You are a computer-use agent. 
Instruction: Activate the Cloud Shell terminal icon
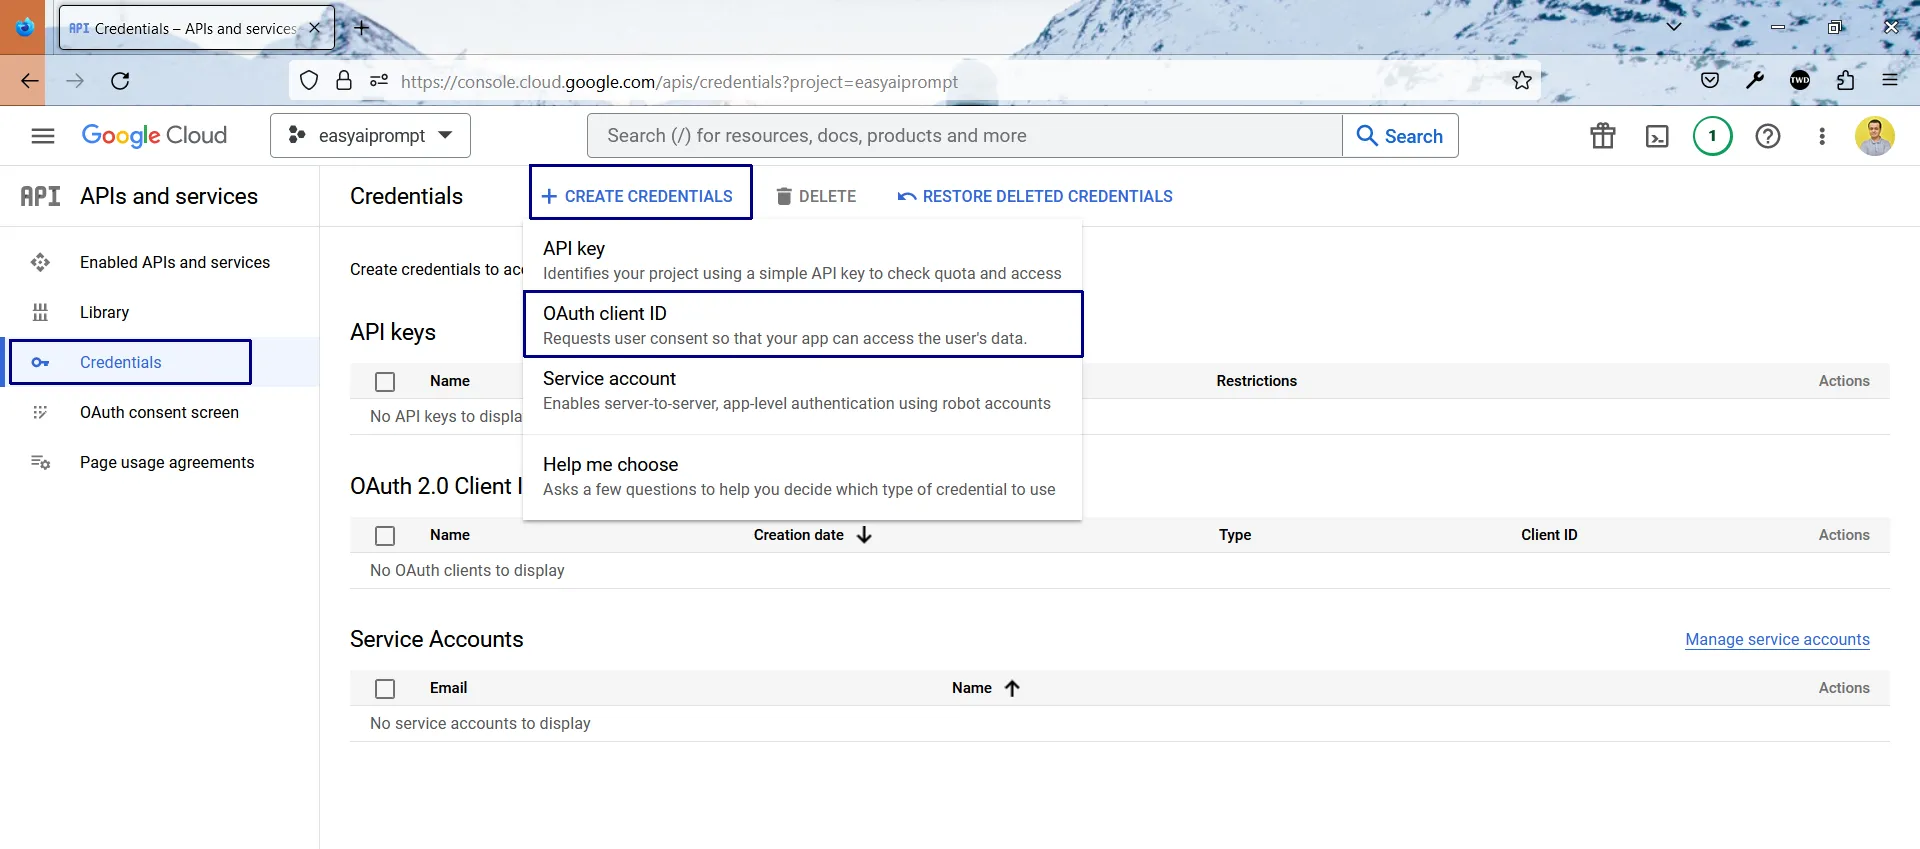tap(1657, 136)
